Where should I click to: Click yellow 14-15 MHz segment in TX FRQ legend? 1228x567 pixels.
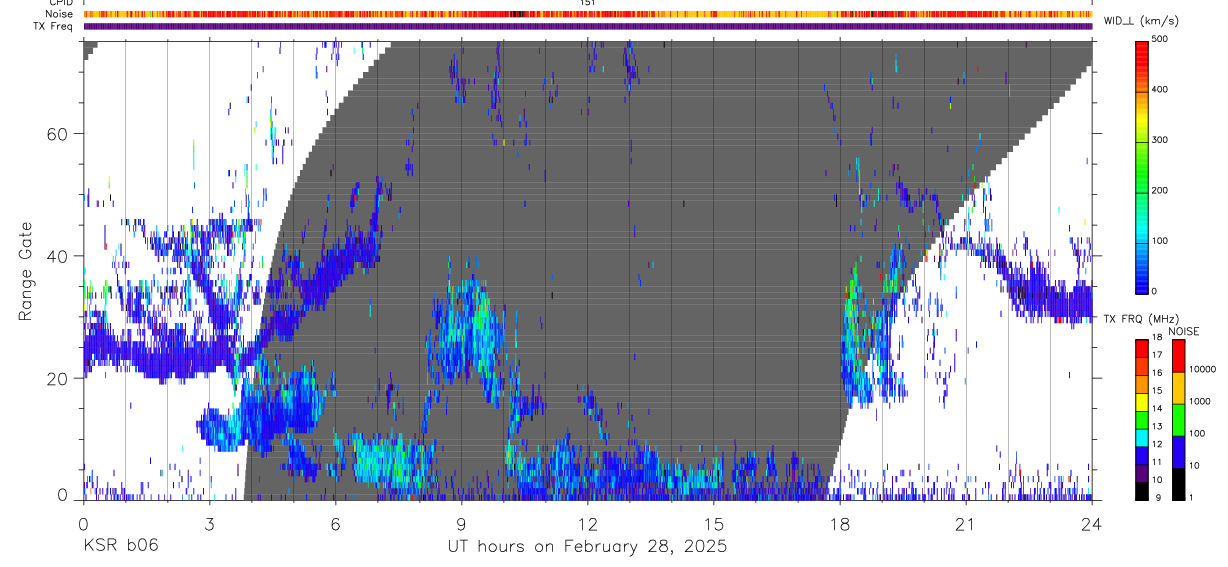point(1142,402)
